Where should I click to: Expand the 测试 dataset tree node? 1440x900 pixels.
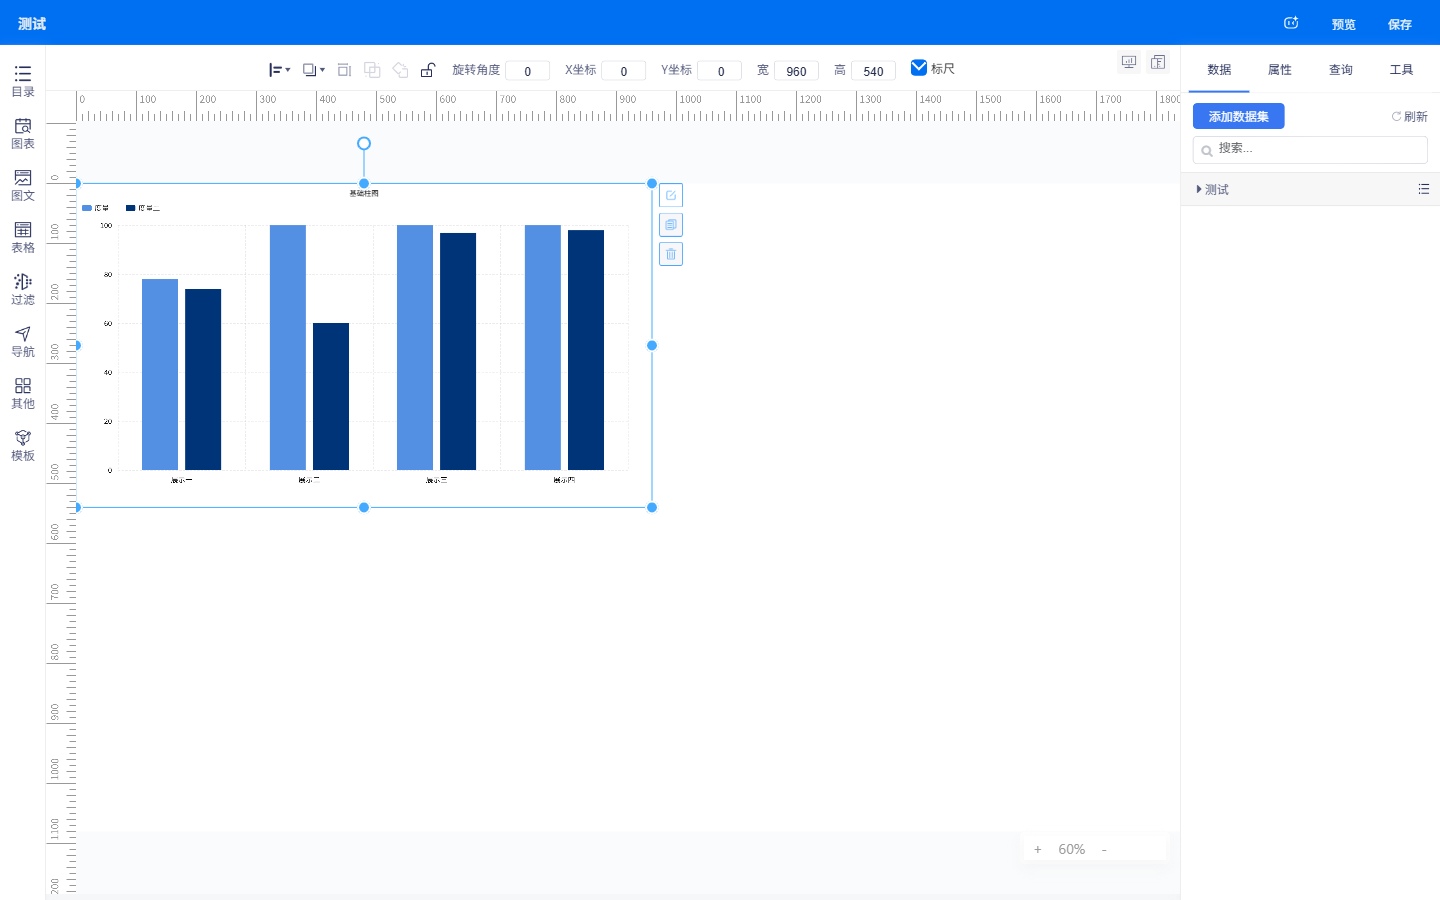[1199, 189]
